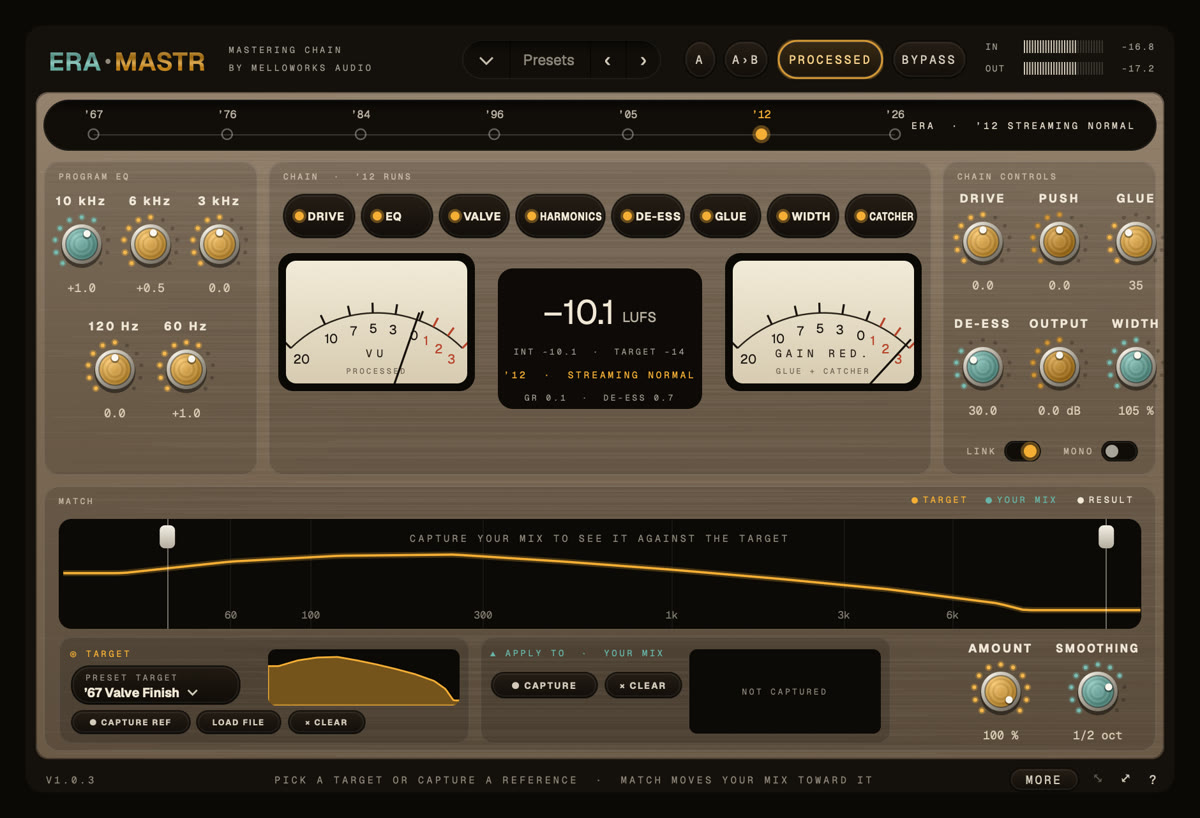Image resolution: width=1200 pixels, height=818 pixels.
Task: Click the bright enlarge-window arrows icon
Action: pyautogui.click(x=1126, y=779)
